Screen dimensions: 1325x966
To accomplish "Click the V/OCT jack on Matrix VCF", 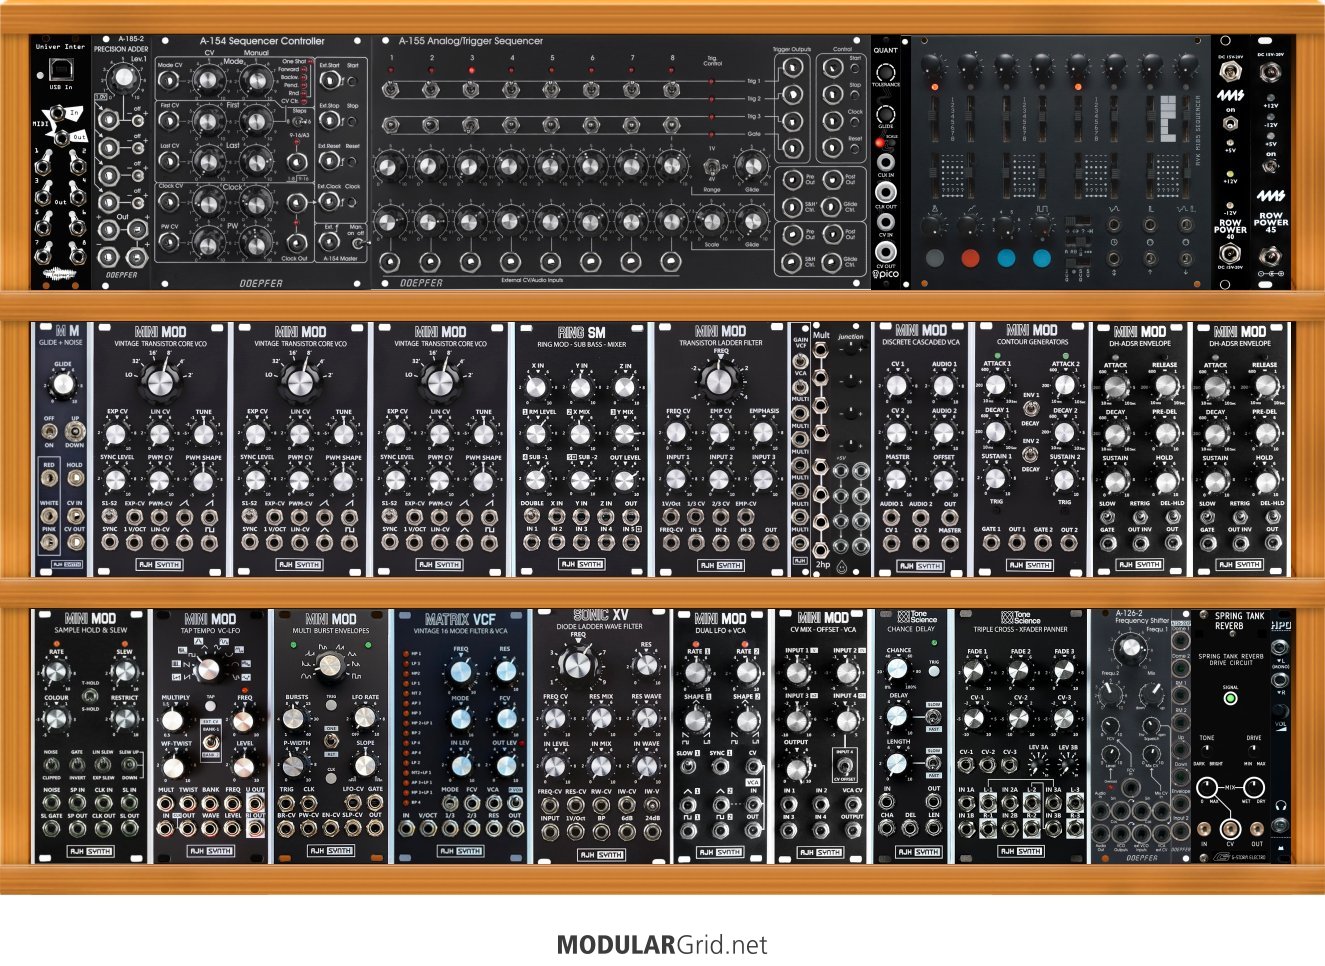I will click(x=428, y=830).
